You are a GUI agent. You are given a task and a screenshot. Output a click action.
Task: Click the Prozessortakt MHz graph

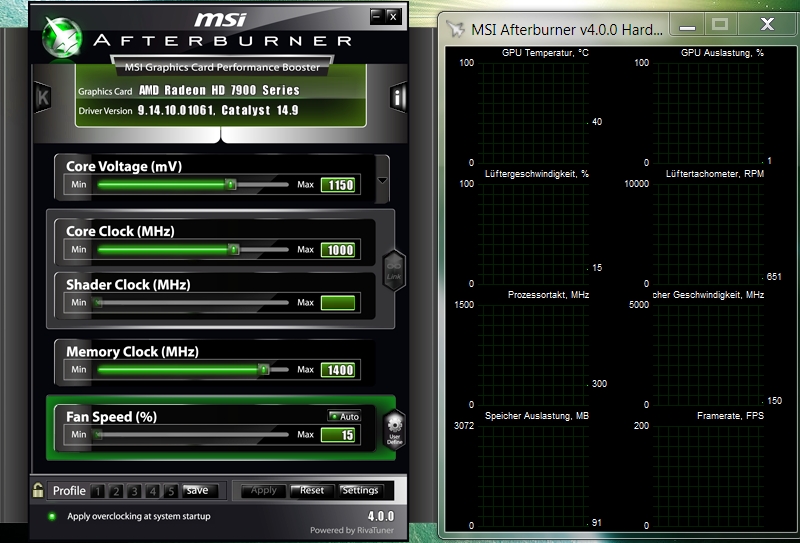[532, 354]
